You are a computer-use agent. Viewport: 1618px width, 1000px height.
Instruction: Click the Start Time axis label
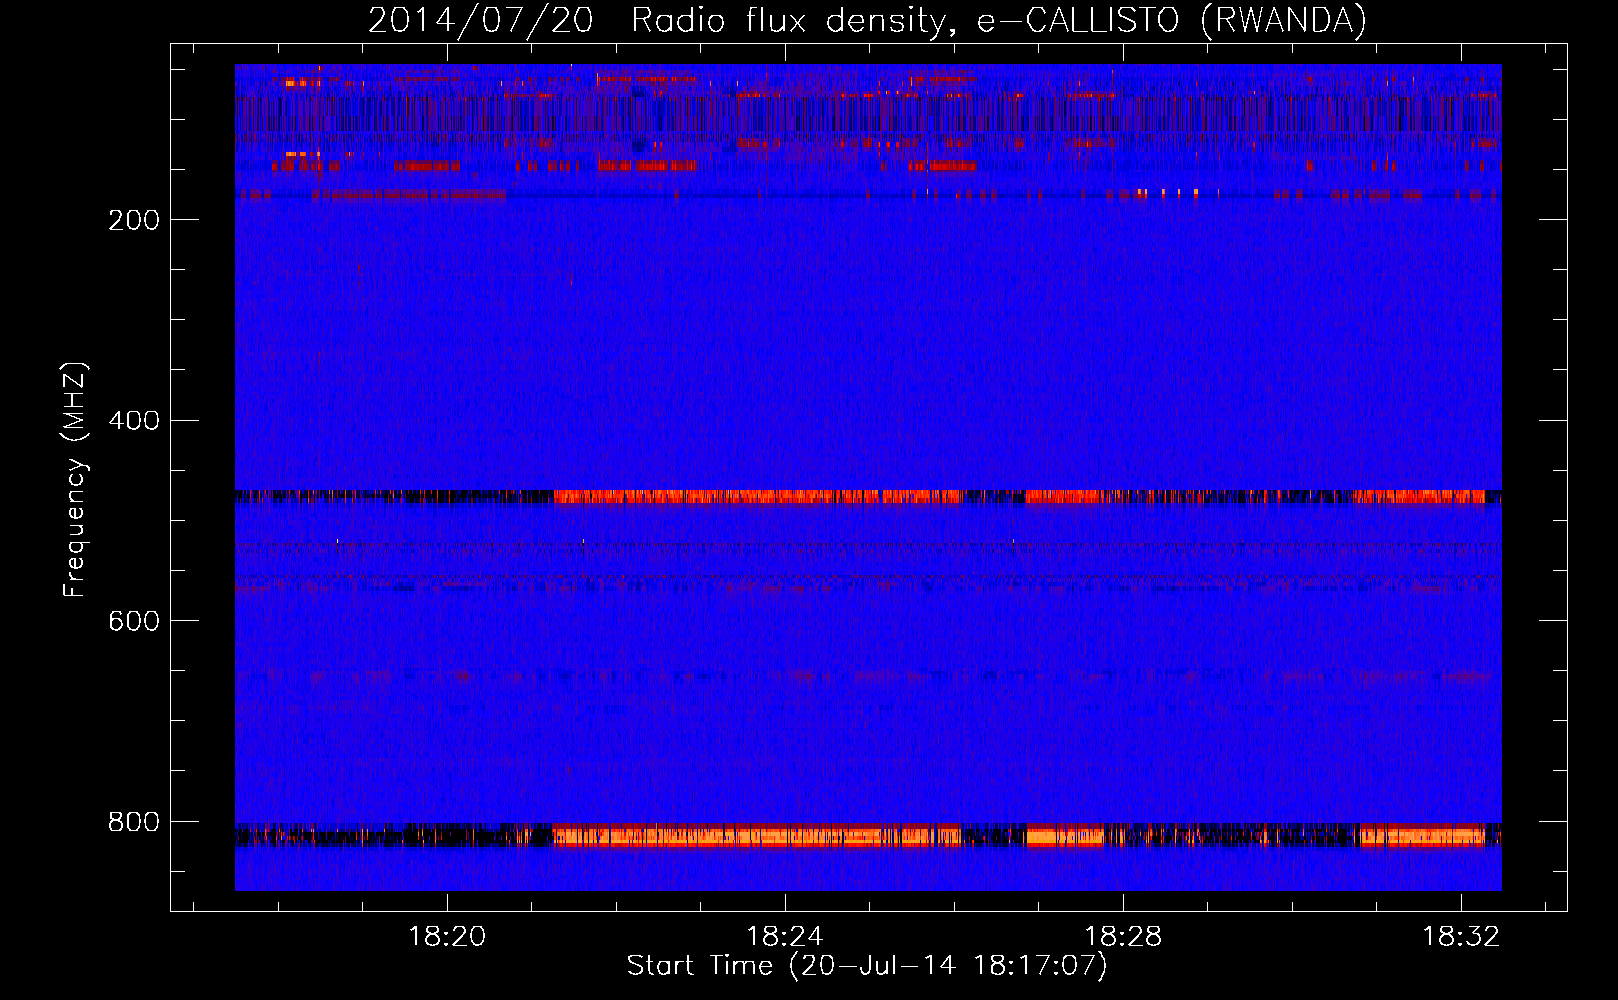867,966
